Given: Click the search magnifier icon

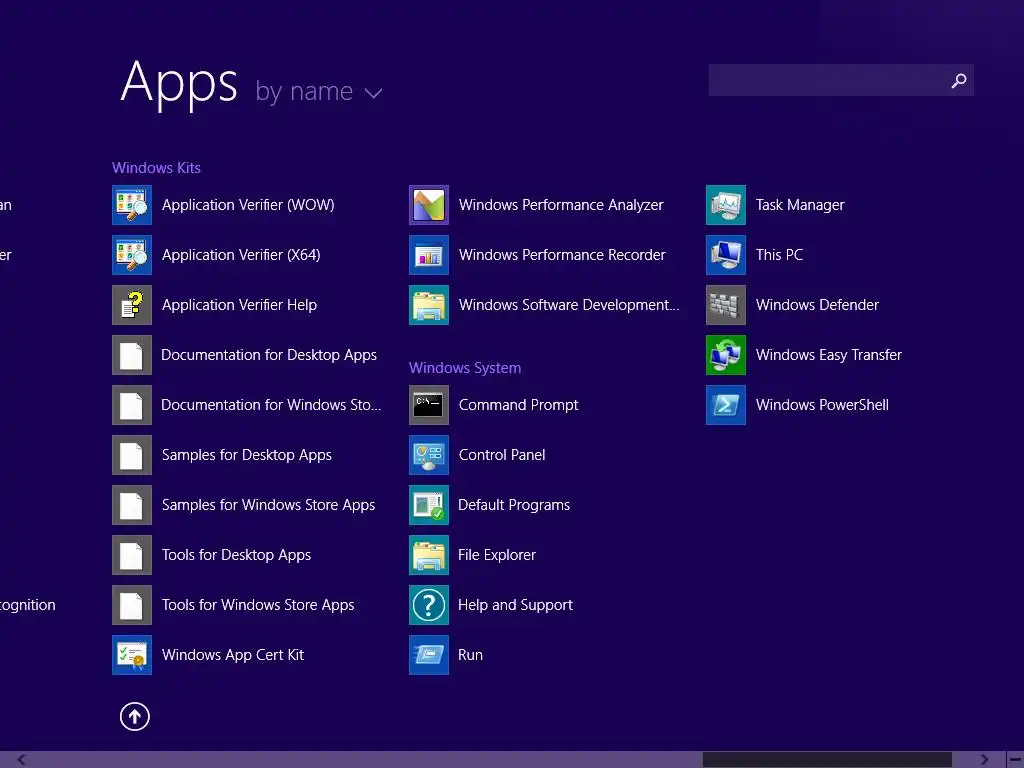Looking at the screenshot, I should pos(959,80).
